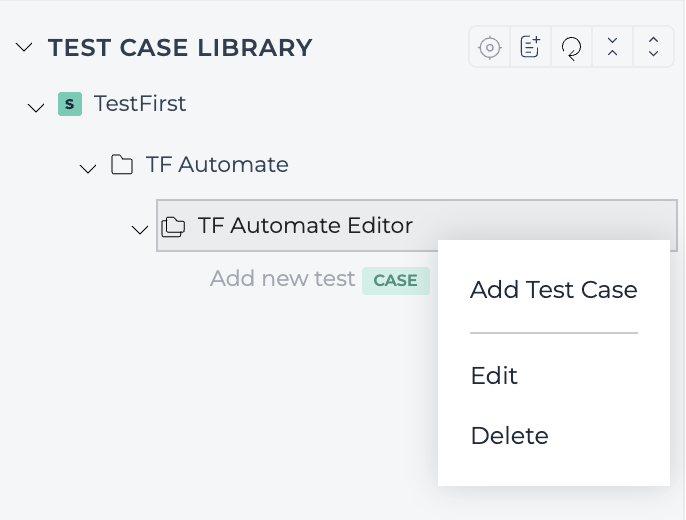
Task: Select Delete in the context menu
Action: pyautogui.click(x=509, y=436)
